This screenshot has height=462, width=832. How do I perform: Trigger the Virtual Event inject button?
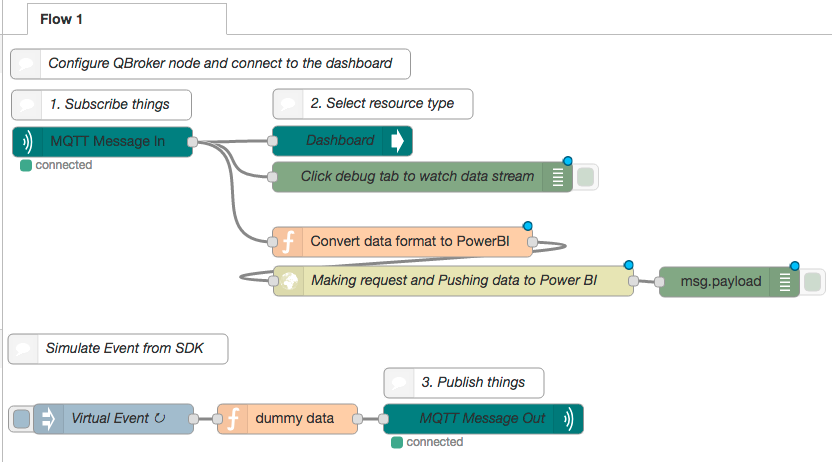tap(19, 418)
